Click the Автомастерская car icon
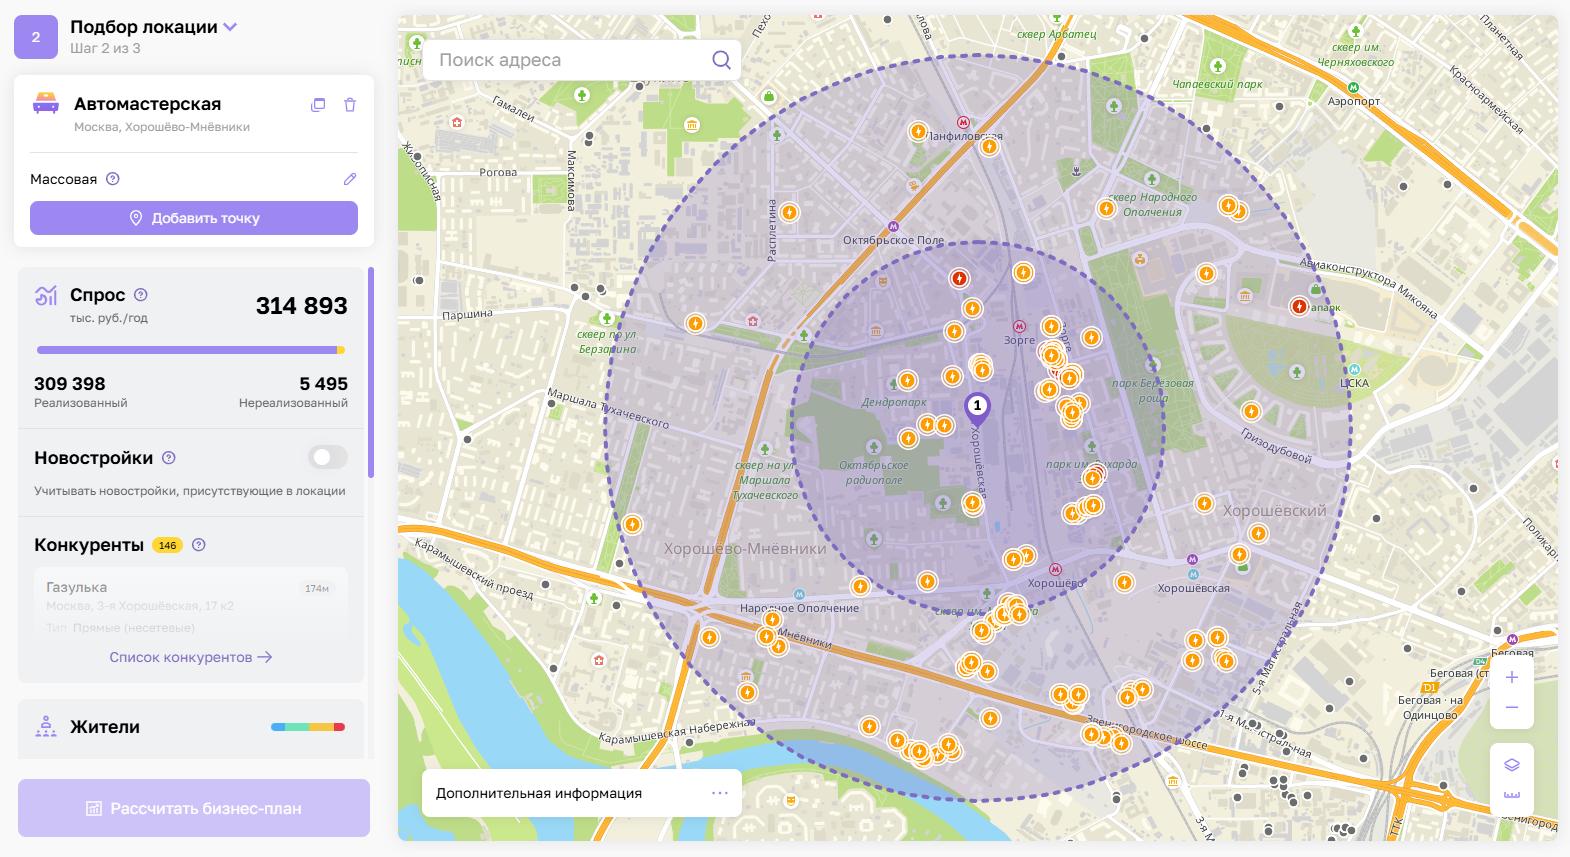This screenshot has width=1570, height=857. click(46, 103)
